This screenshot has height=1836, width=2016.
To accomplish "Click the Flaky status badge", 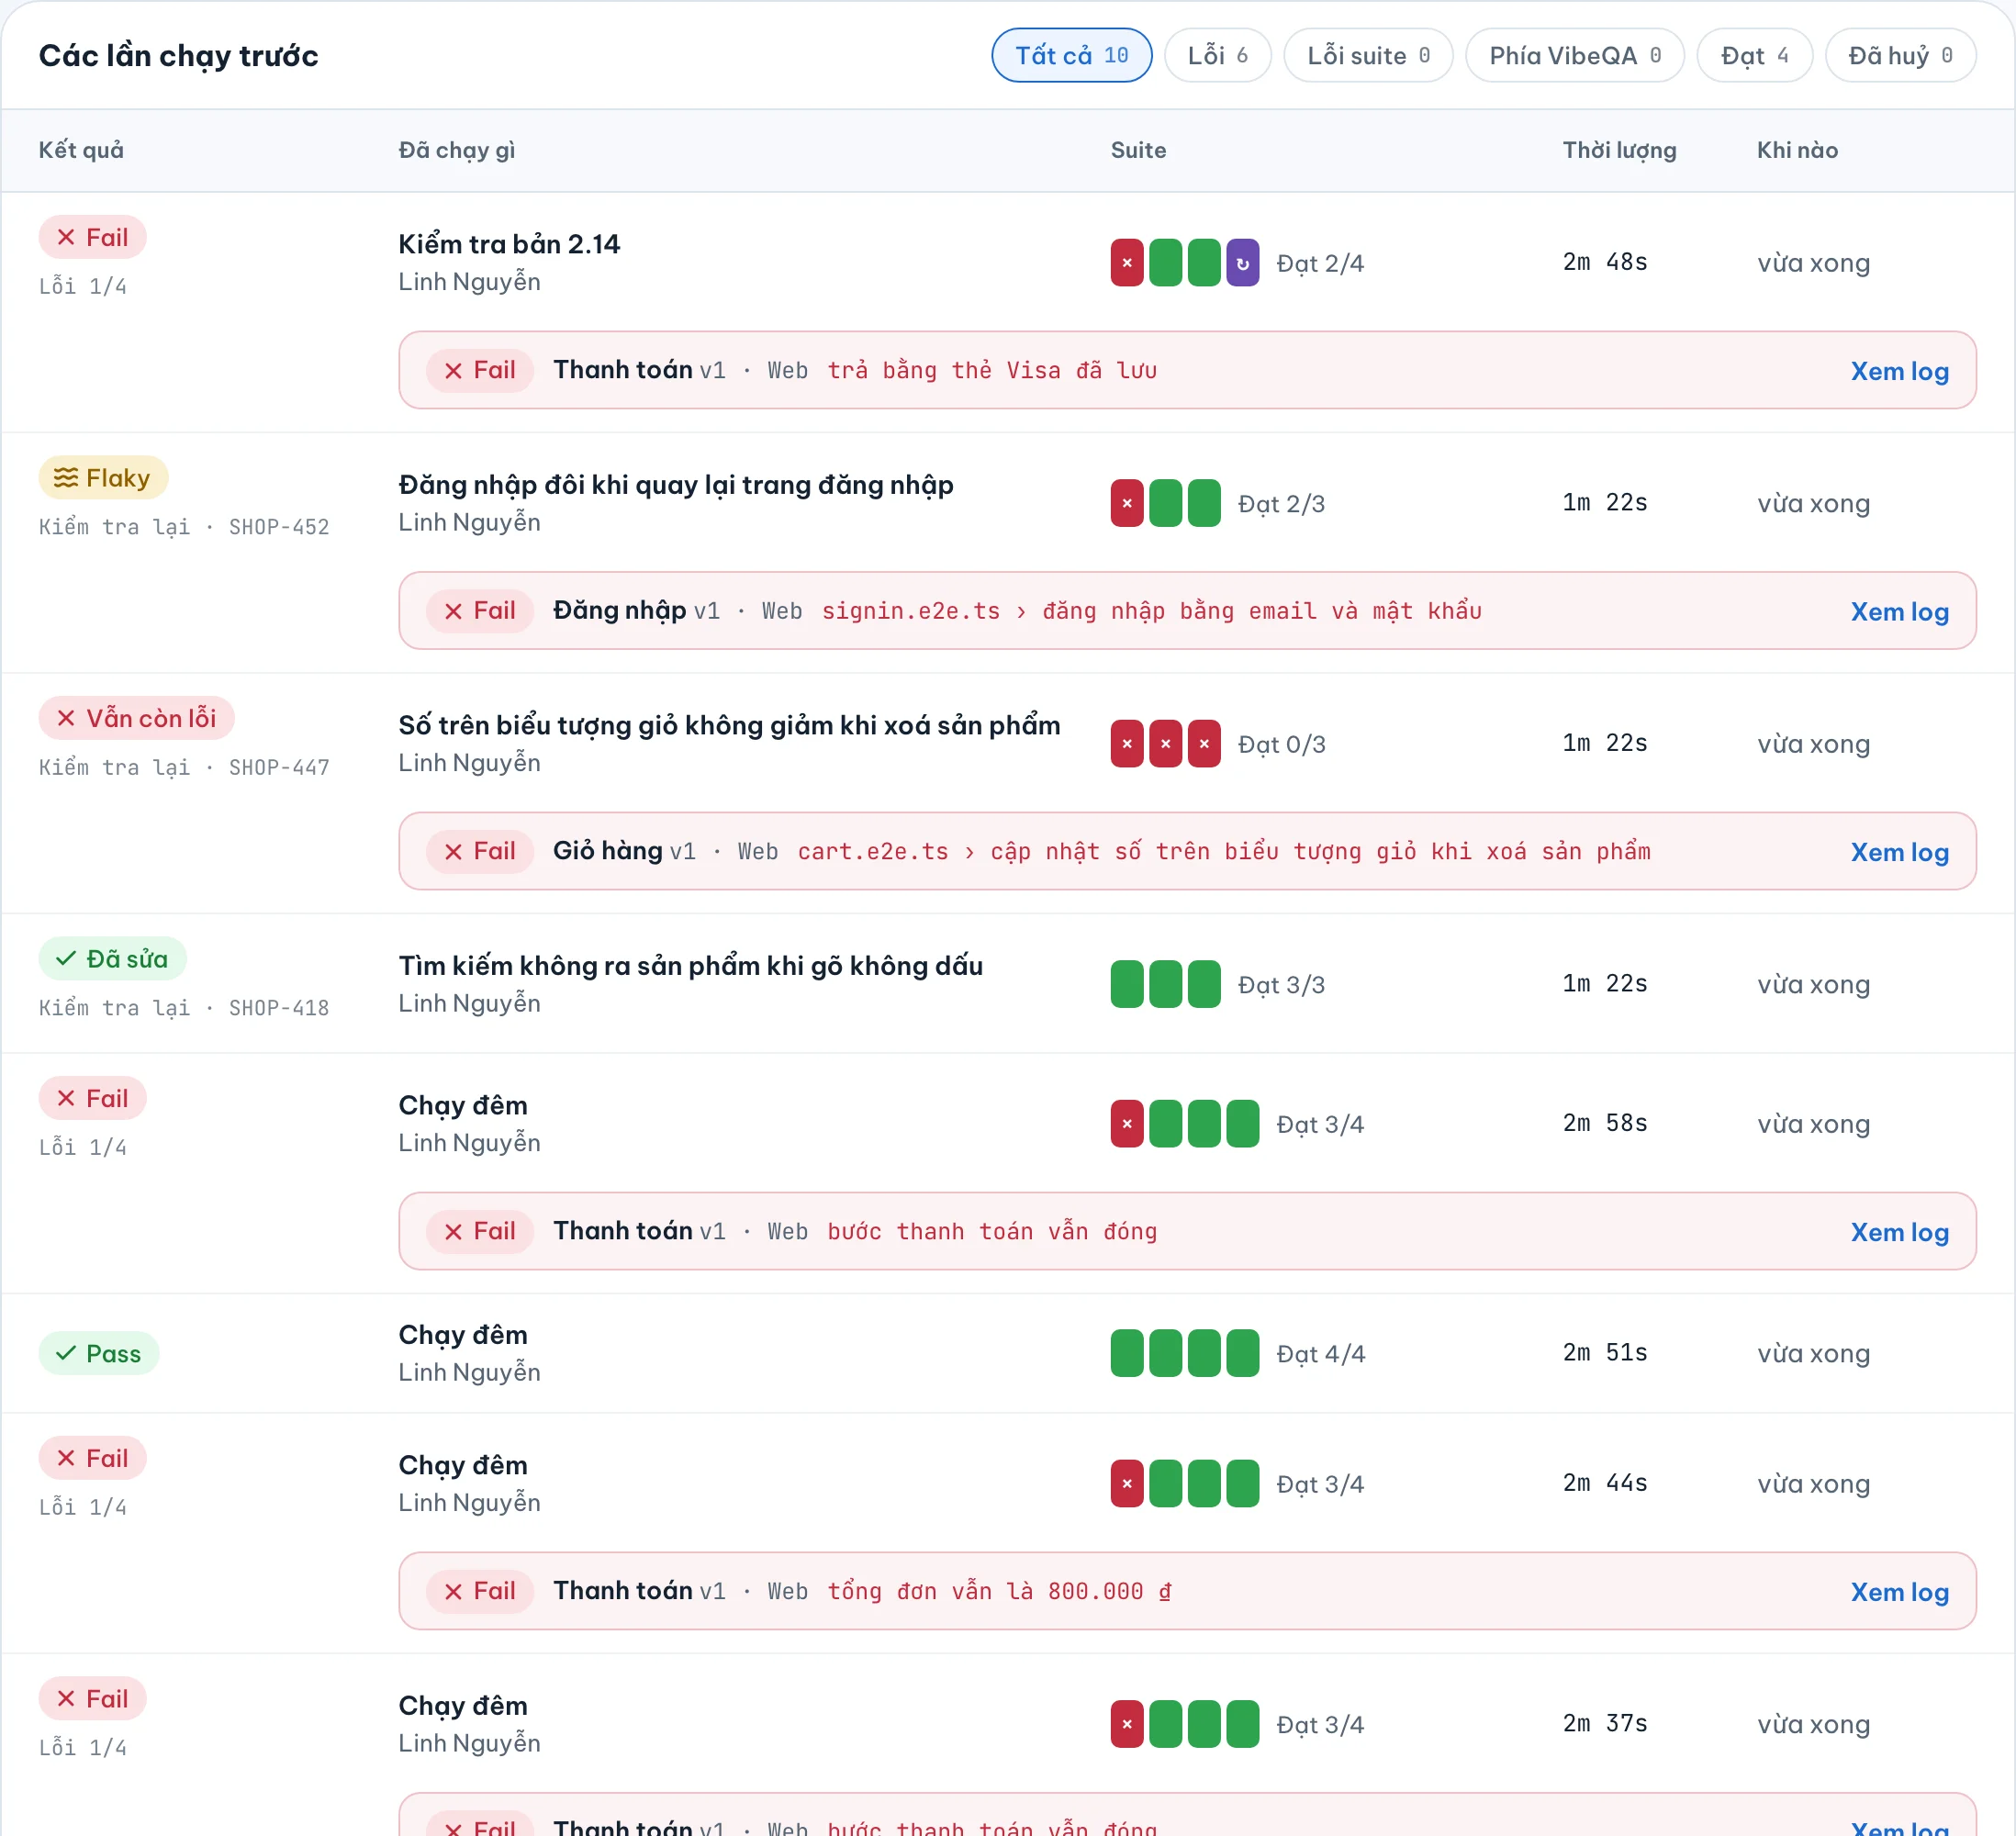I will pyautogui.click(x=104, y=478).
